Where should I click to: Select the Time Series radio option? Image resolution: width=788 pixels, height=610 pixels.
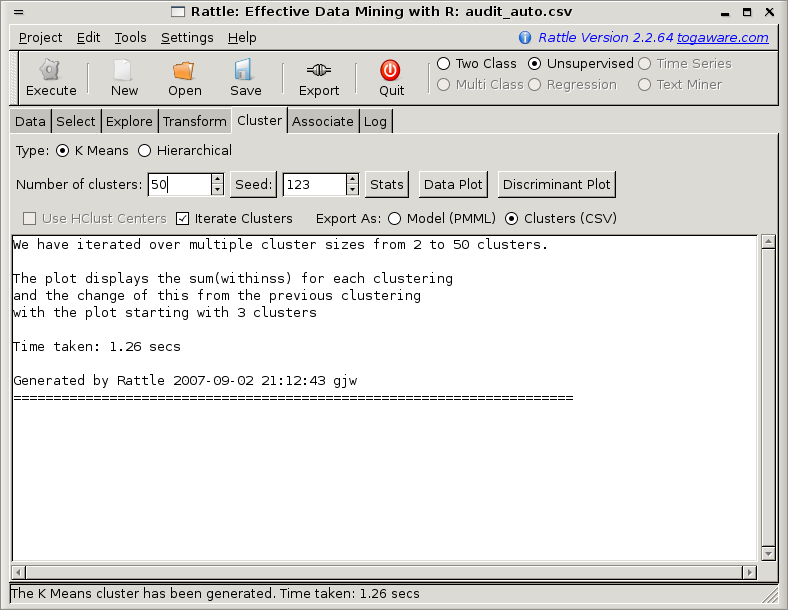coord(645,64)
